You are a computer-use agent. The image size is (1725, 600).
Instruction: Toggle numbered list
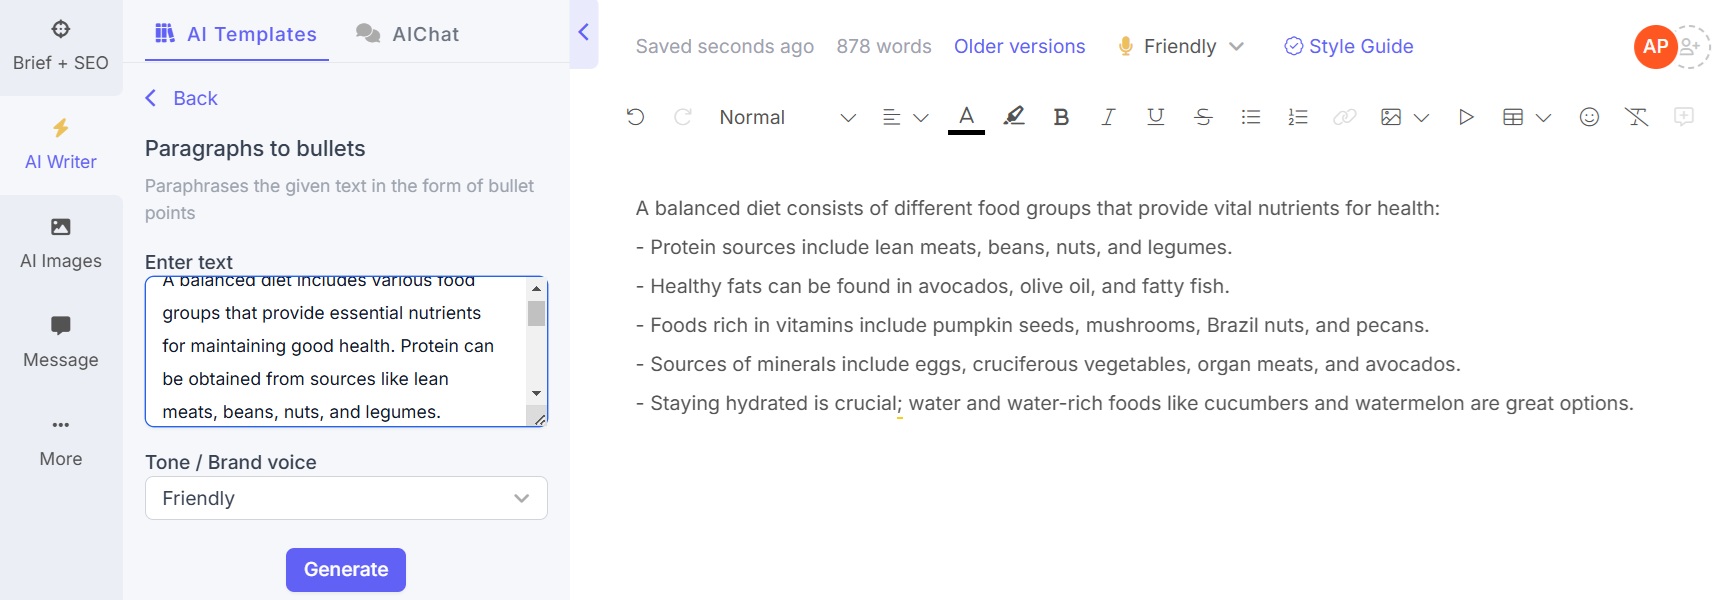(x=1298, y=117)
